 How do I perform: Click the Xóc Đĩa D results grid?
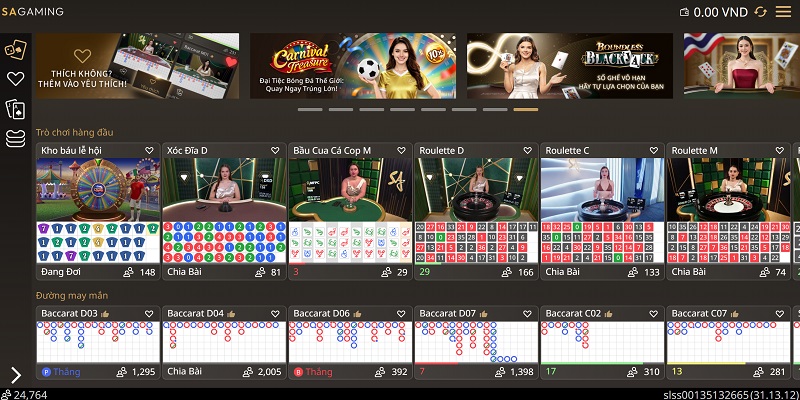coord(224,242)
